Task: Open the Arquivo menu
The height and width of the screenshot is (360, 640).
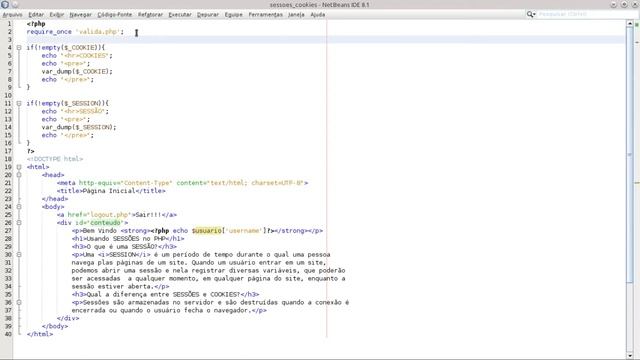Action: pos(13,15)
